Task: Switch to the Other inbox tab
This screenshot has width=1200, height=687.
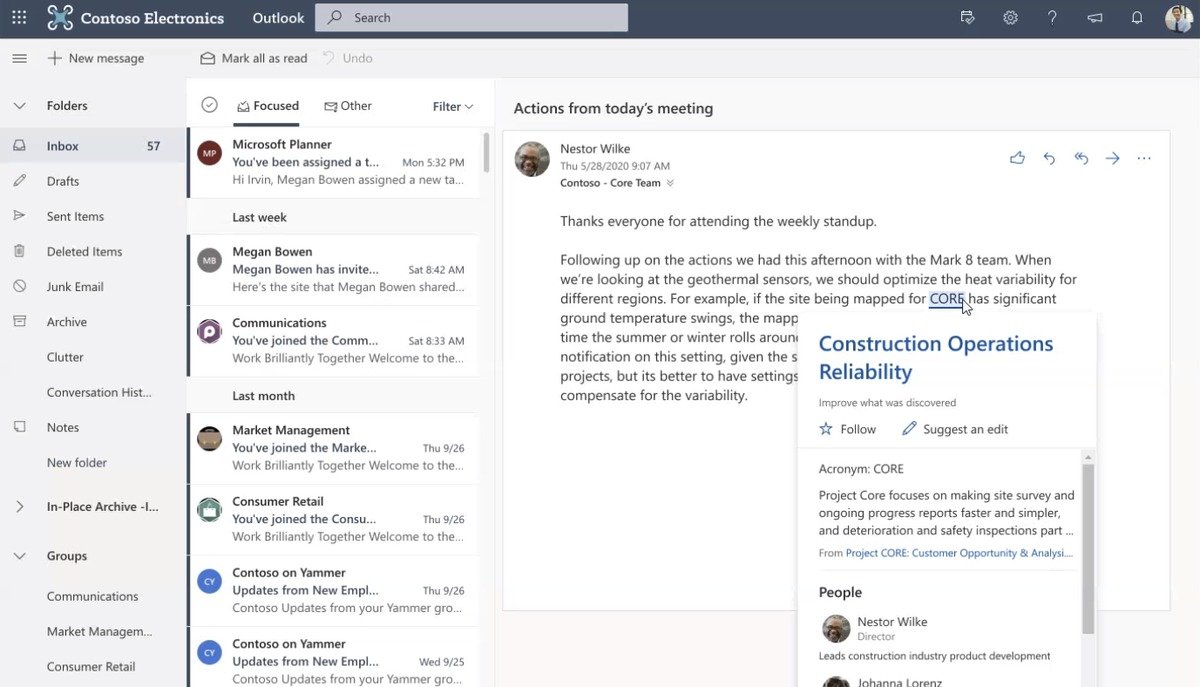Action: point(347,105)
